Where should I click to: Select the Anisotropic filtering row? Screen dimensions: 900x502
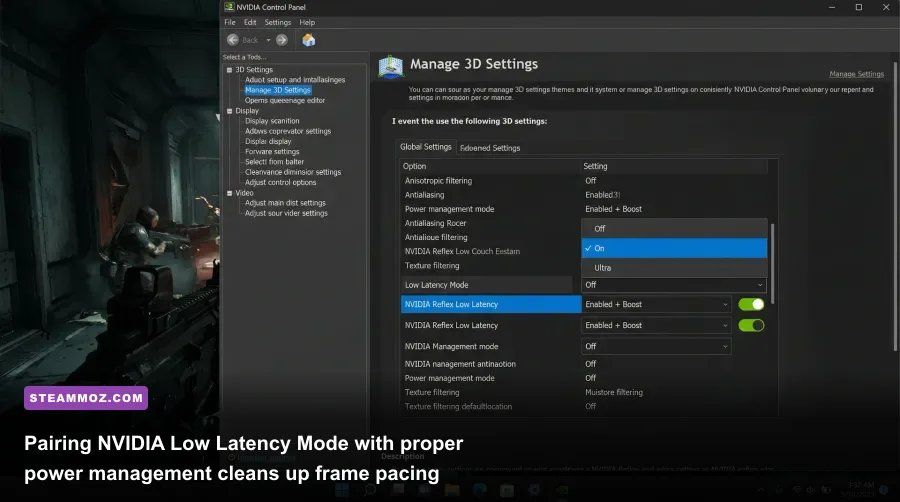coord(584,181)
